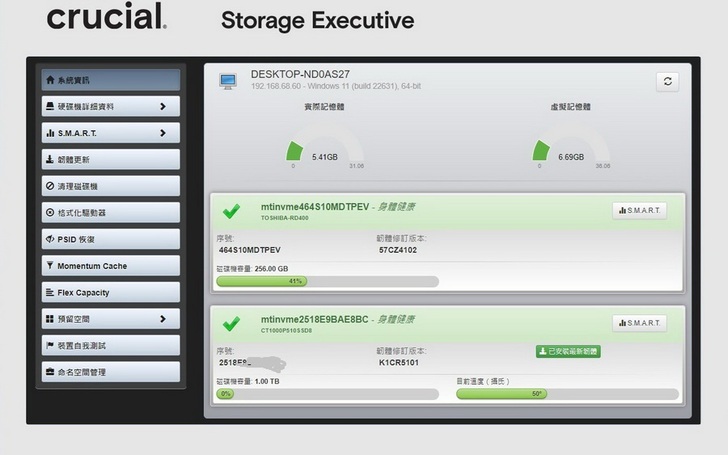Expand the sidebar S.M.A.R.T. chevron arrow
The height and width of the screenshot is (455, 728).
click(163, 133)
